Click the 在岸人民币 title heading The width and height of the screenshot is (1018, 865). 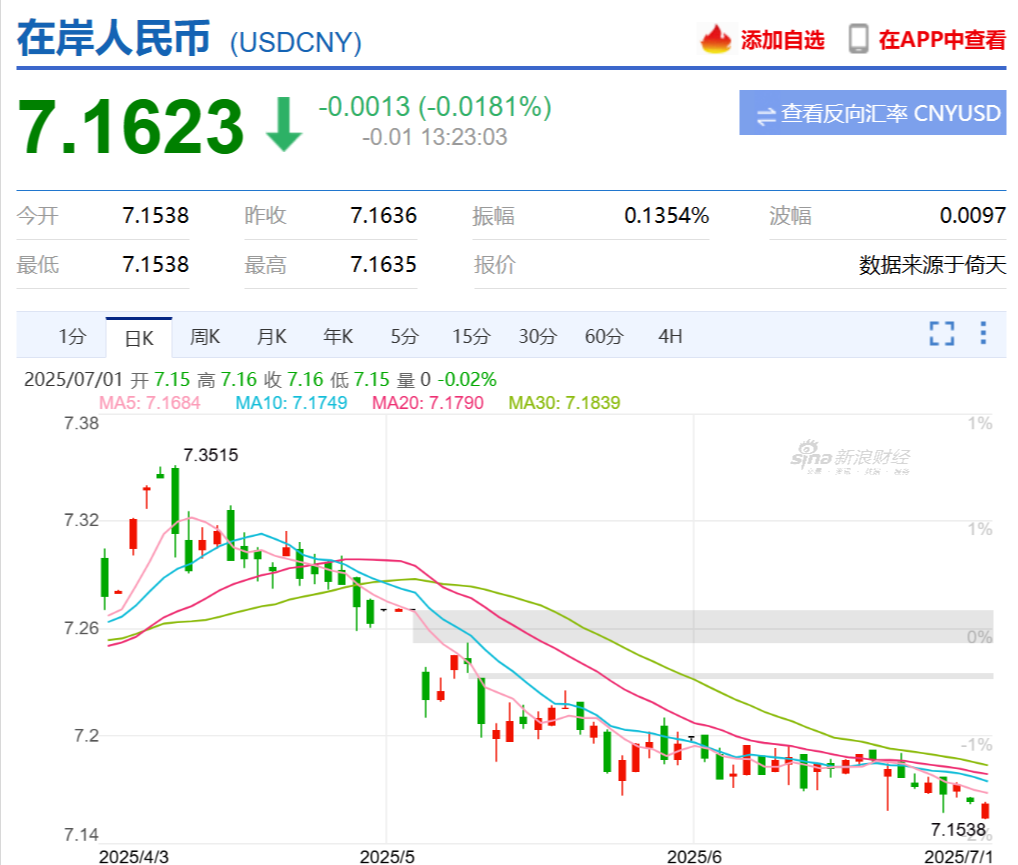click(113, 38)
